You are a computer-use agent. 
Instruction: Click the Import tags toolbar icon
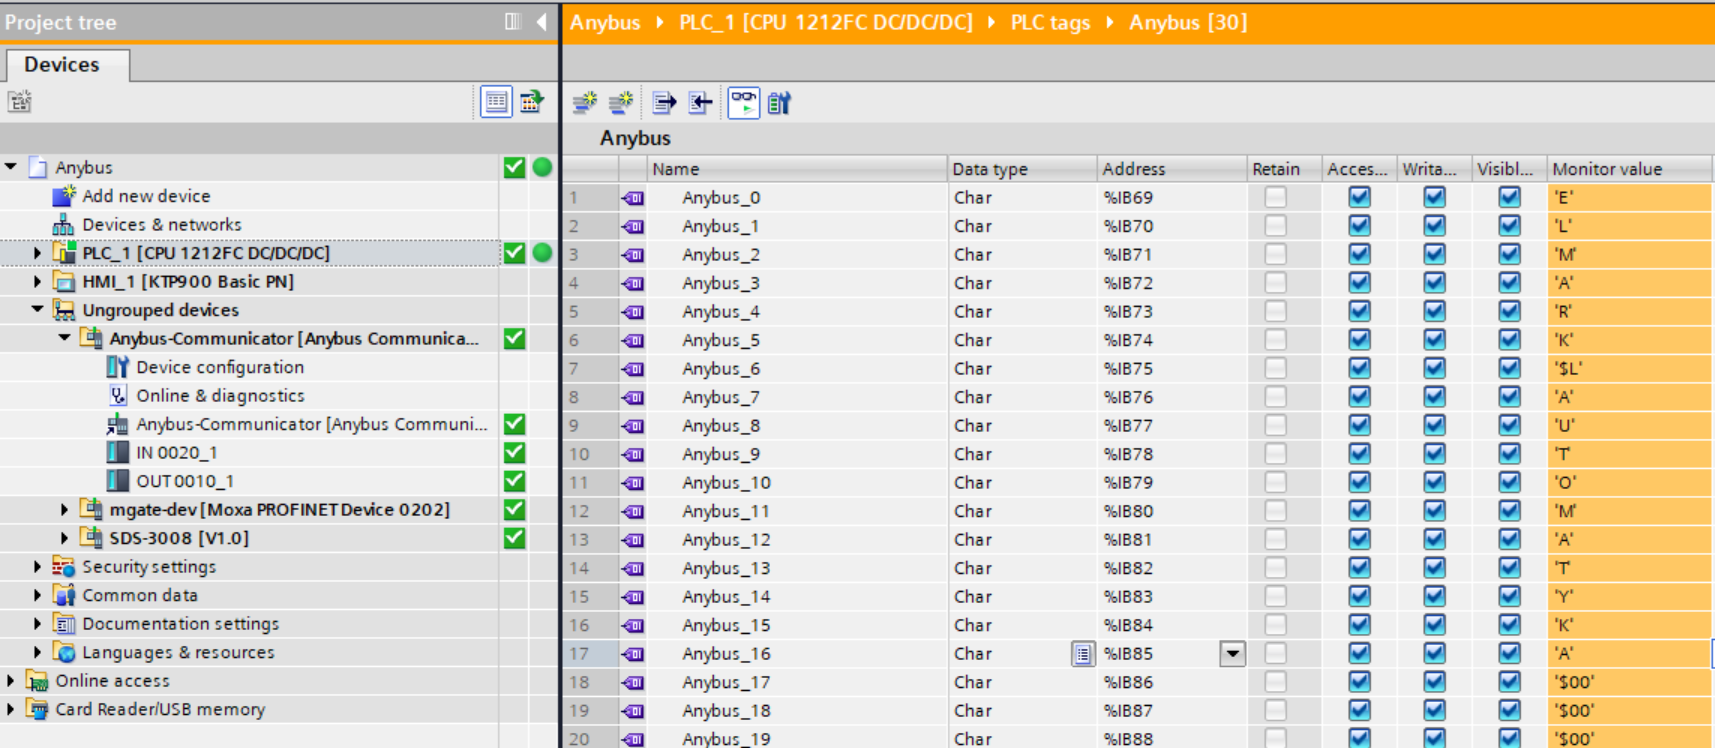[701, 102]
